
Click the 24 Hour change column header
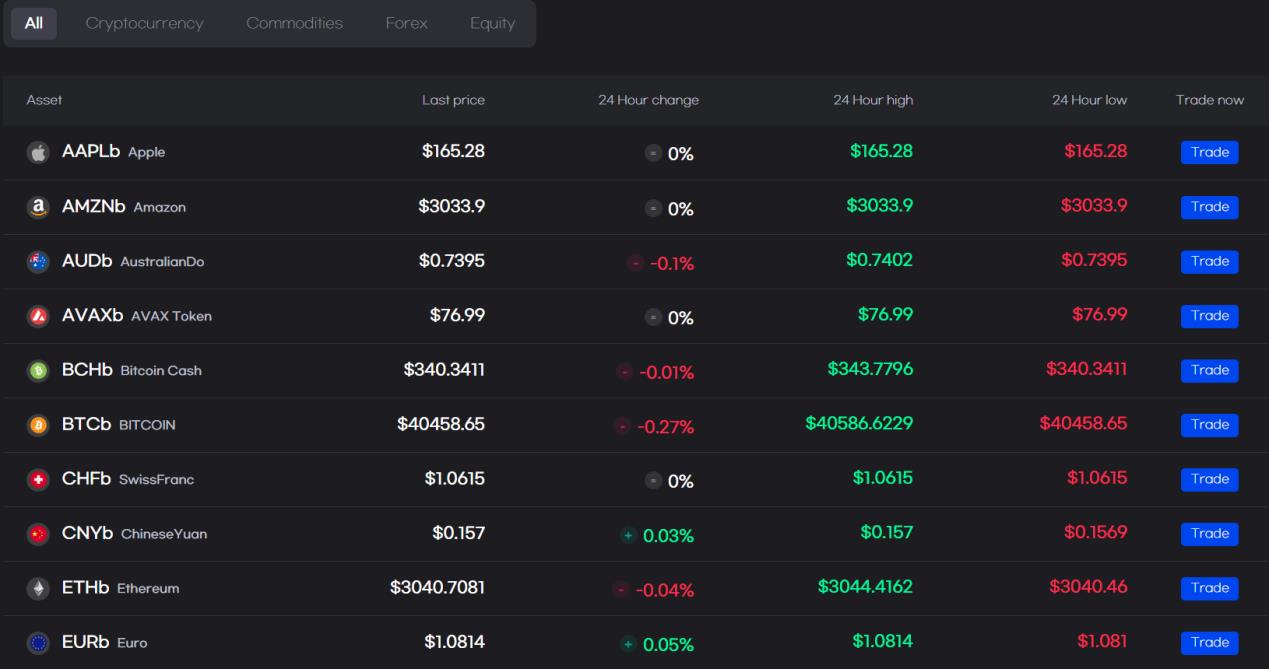tap(648, 100)
